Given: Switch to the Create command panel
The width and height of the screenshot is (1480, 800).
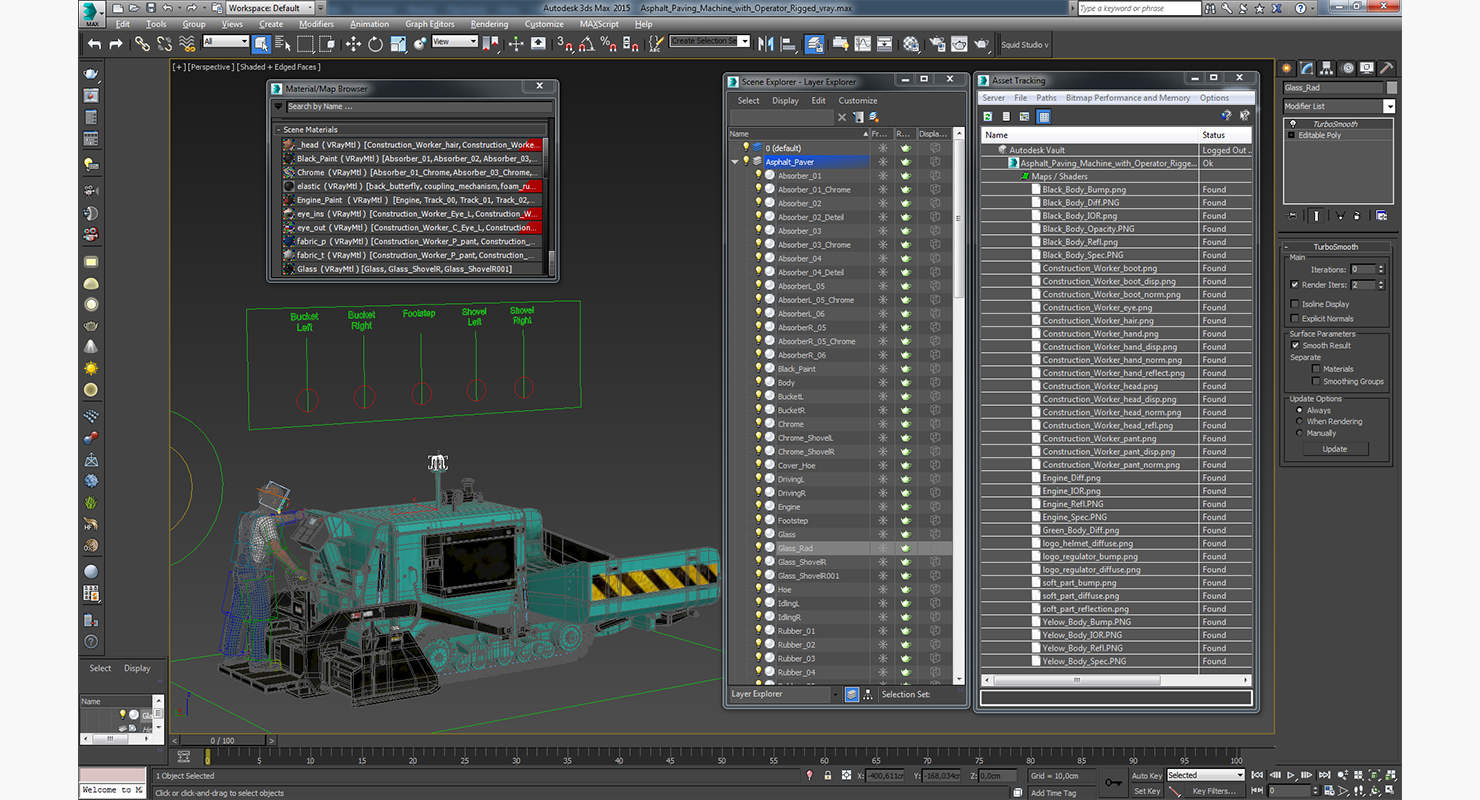Looking at the screenshot, I should (1287, 69).
